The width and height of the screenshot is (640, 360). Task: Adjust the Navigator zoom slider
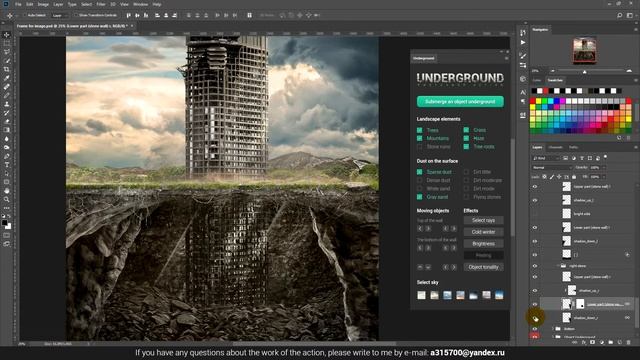tap(584, 71)
